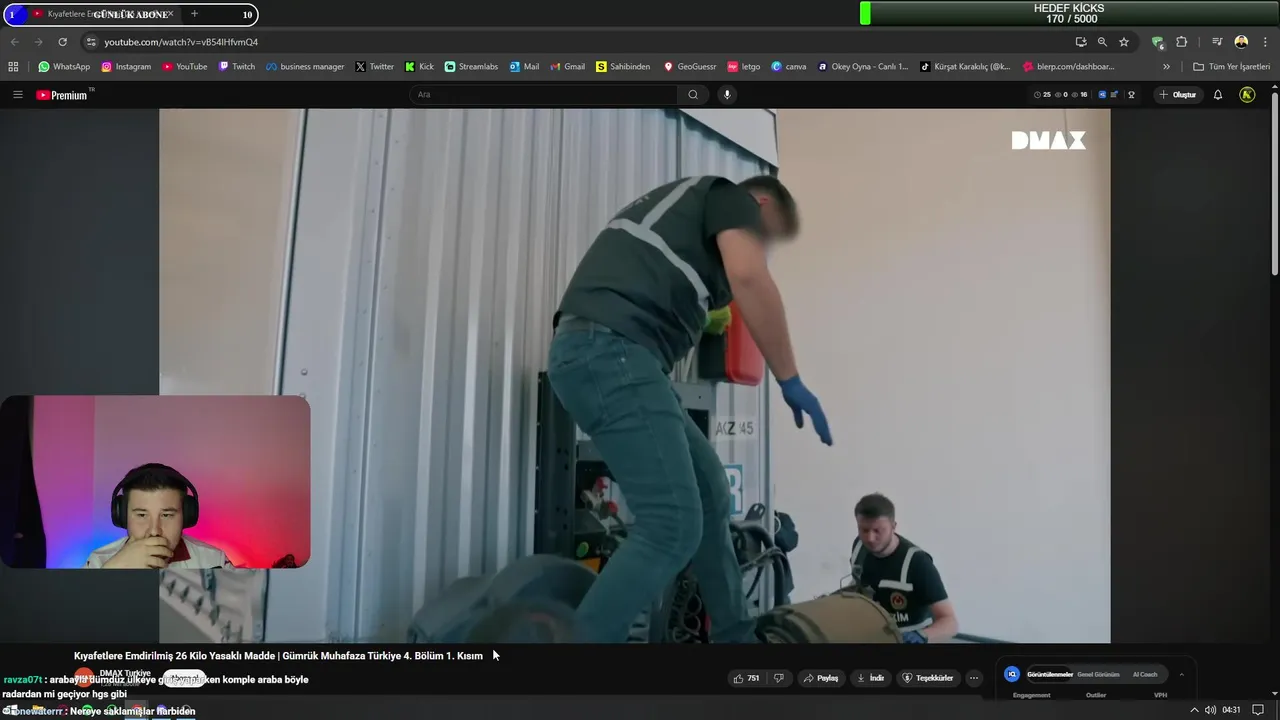The height and width of the screenshot is (720, 1280).
Task: Open the Sahibinden bookmark
Action: coord(623,67)
